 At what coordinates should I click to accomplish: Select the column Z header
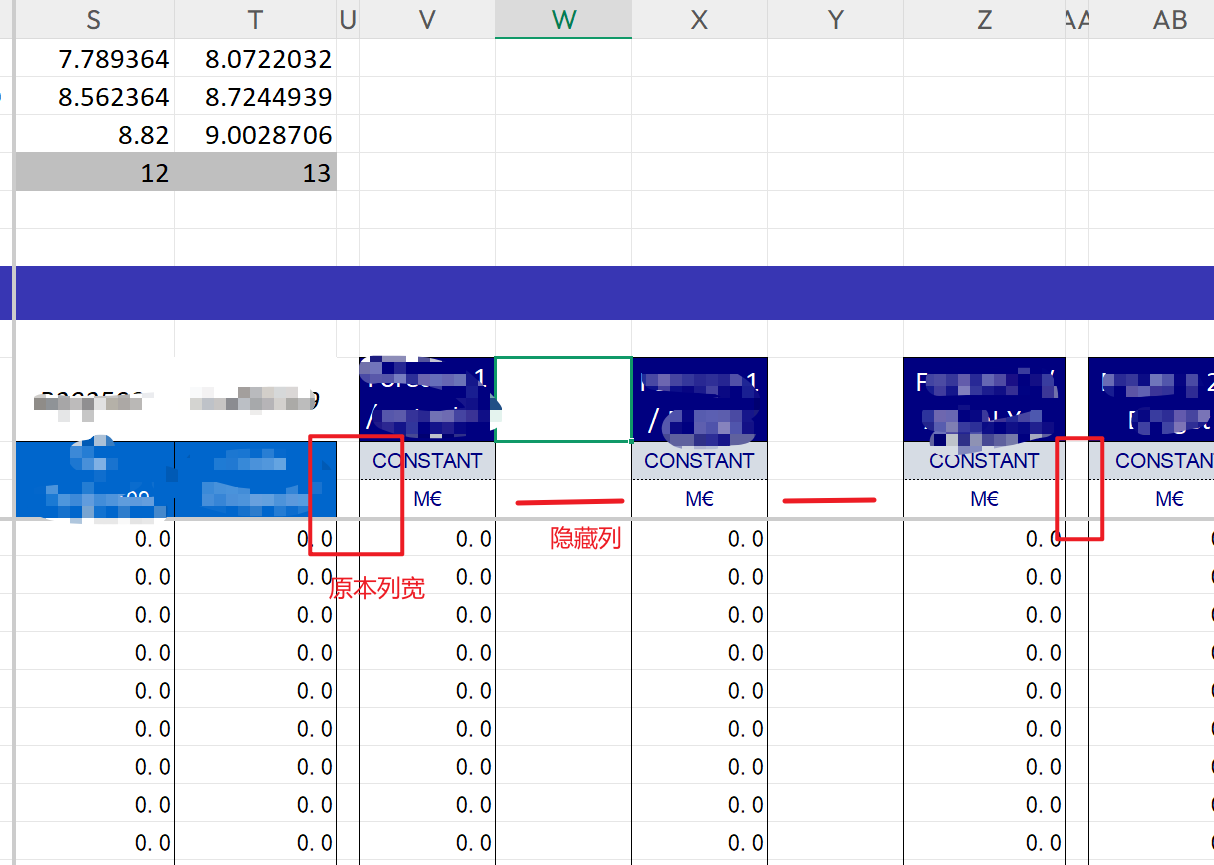point(984,19)
